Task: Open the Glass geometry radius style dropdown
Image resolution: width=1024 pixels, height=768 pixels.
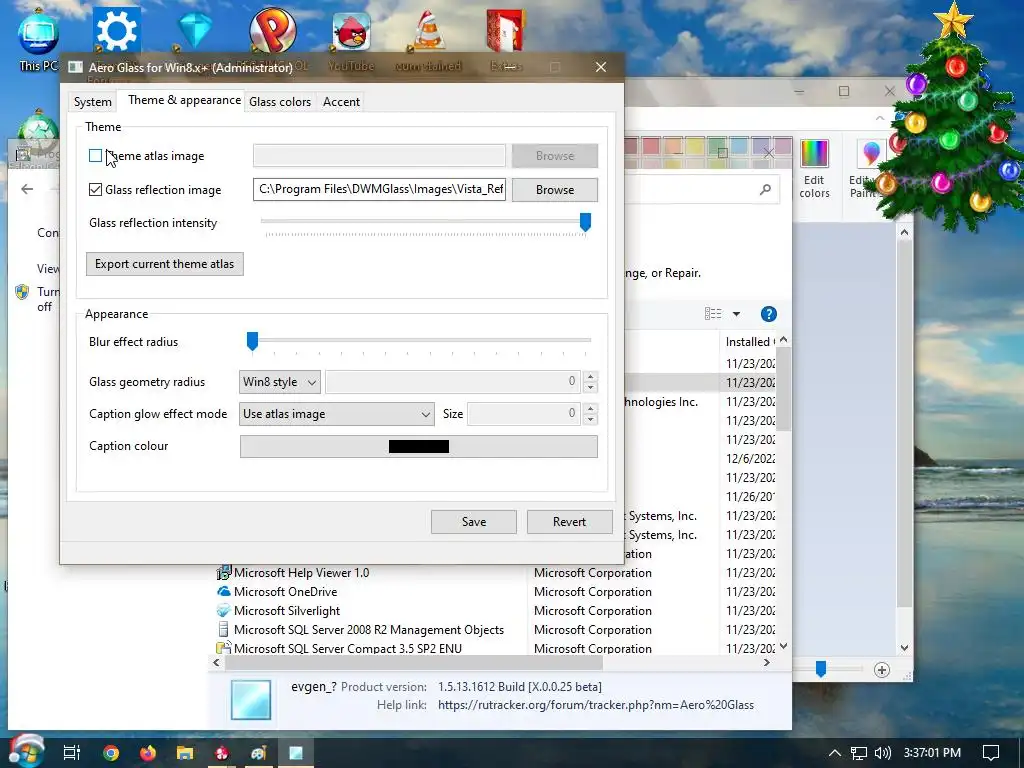Action: point(280,382)
